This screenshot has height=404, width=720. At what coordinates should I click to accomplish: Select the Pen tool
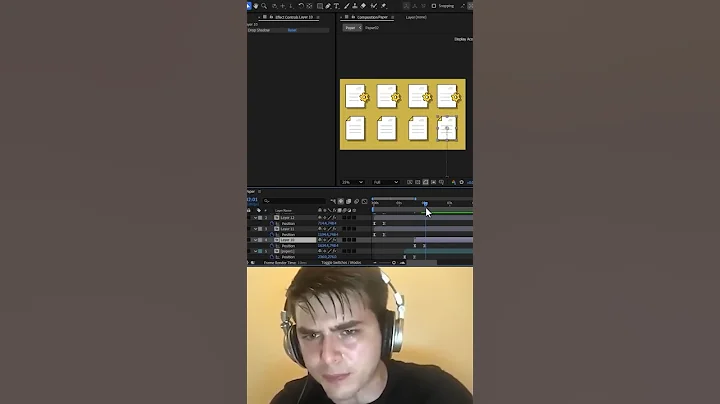(x=328, y=6)
